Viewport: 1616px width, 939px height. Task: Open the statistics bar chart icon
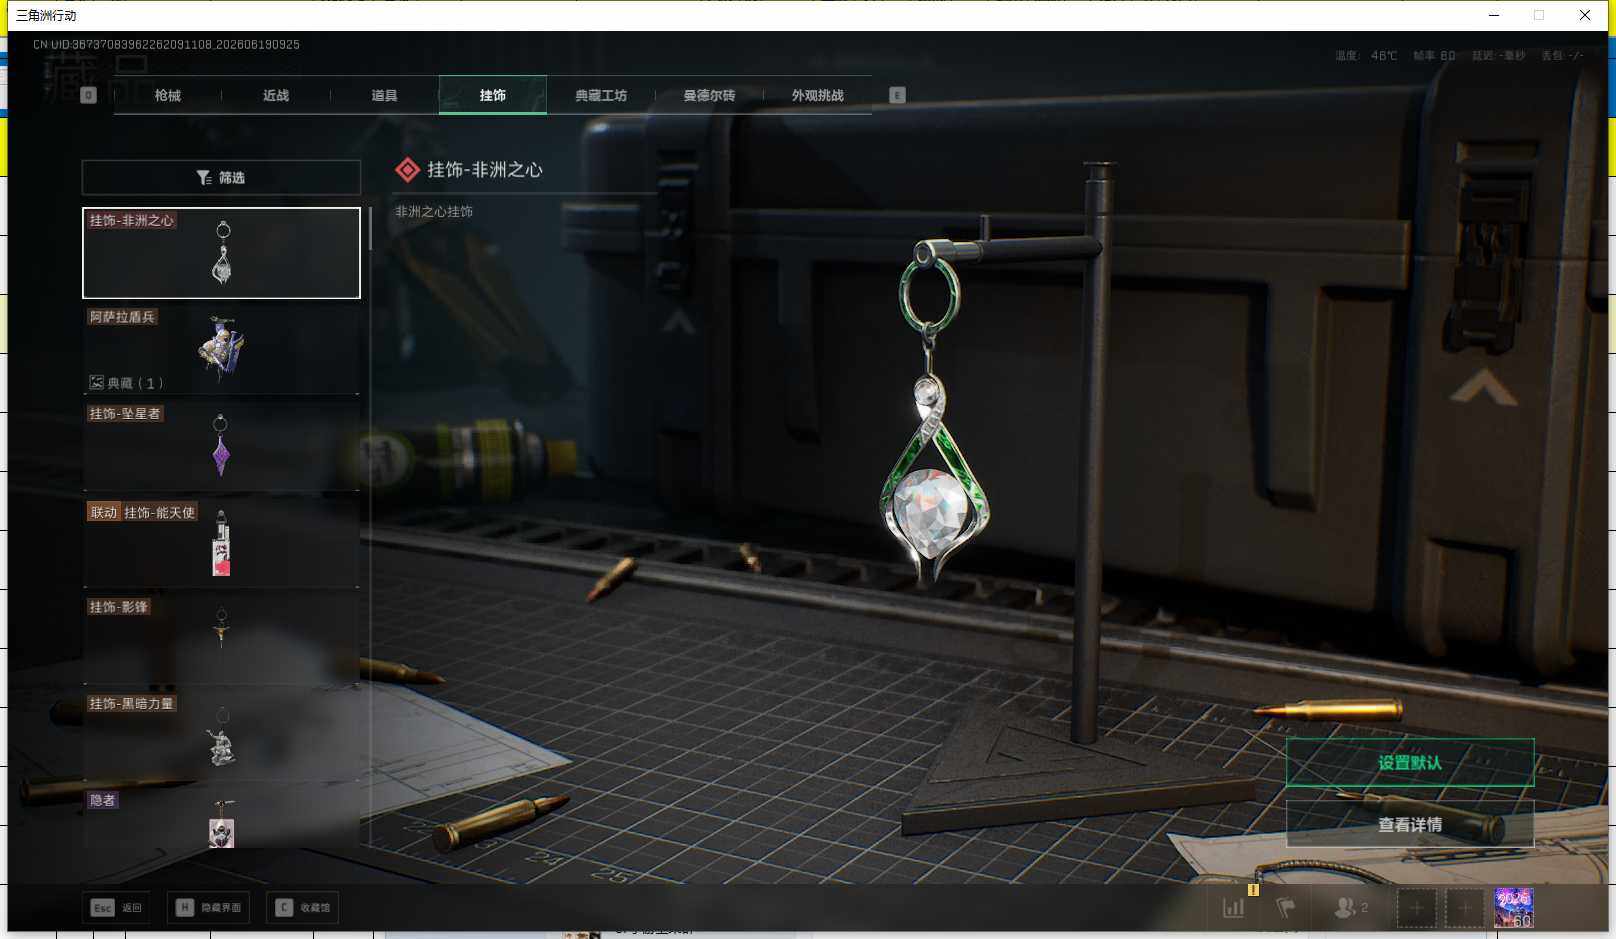click(x=1234, y=908)
